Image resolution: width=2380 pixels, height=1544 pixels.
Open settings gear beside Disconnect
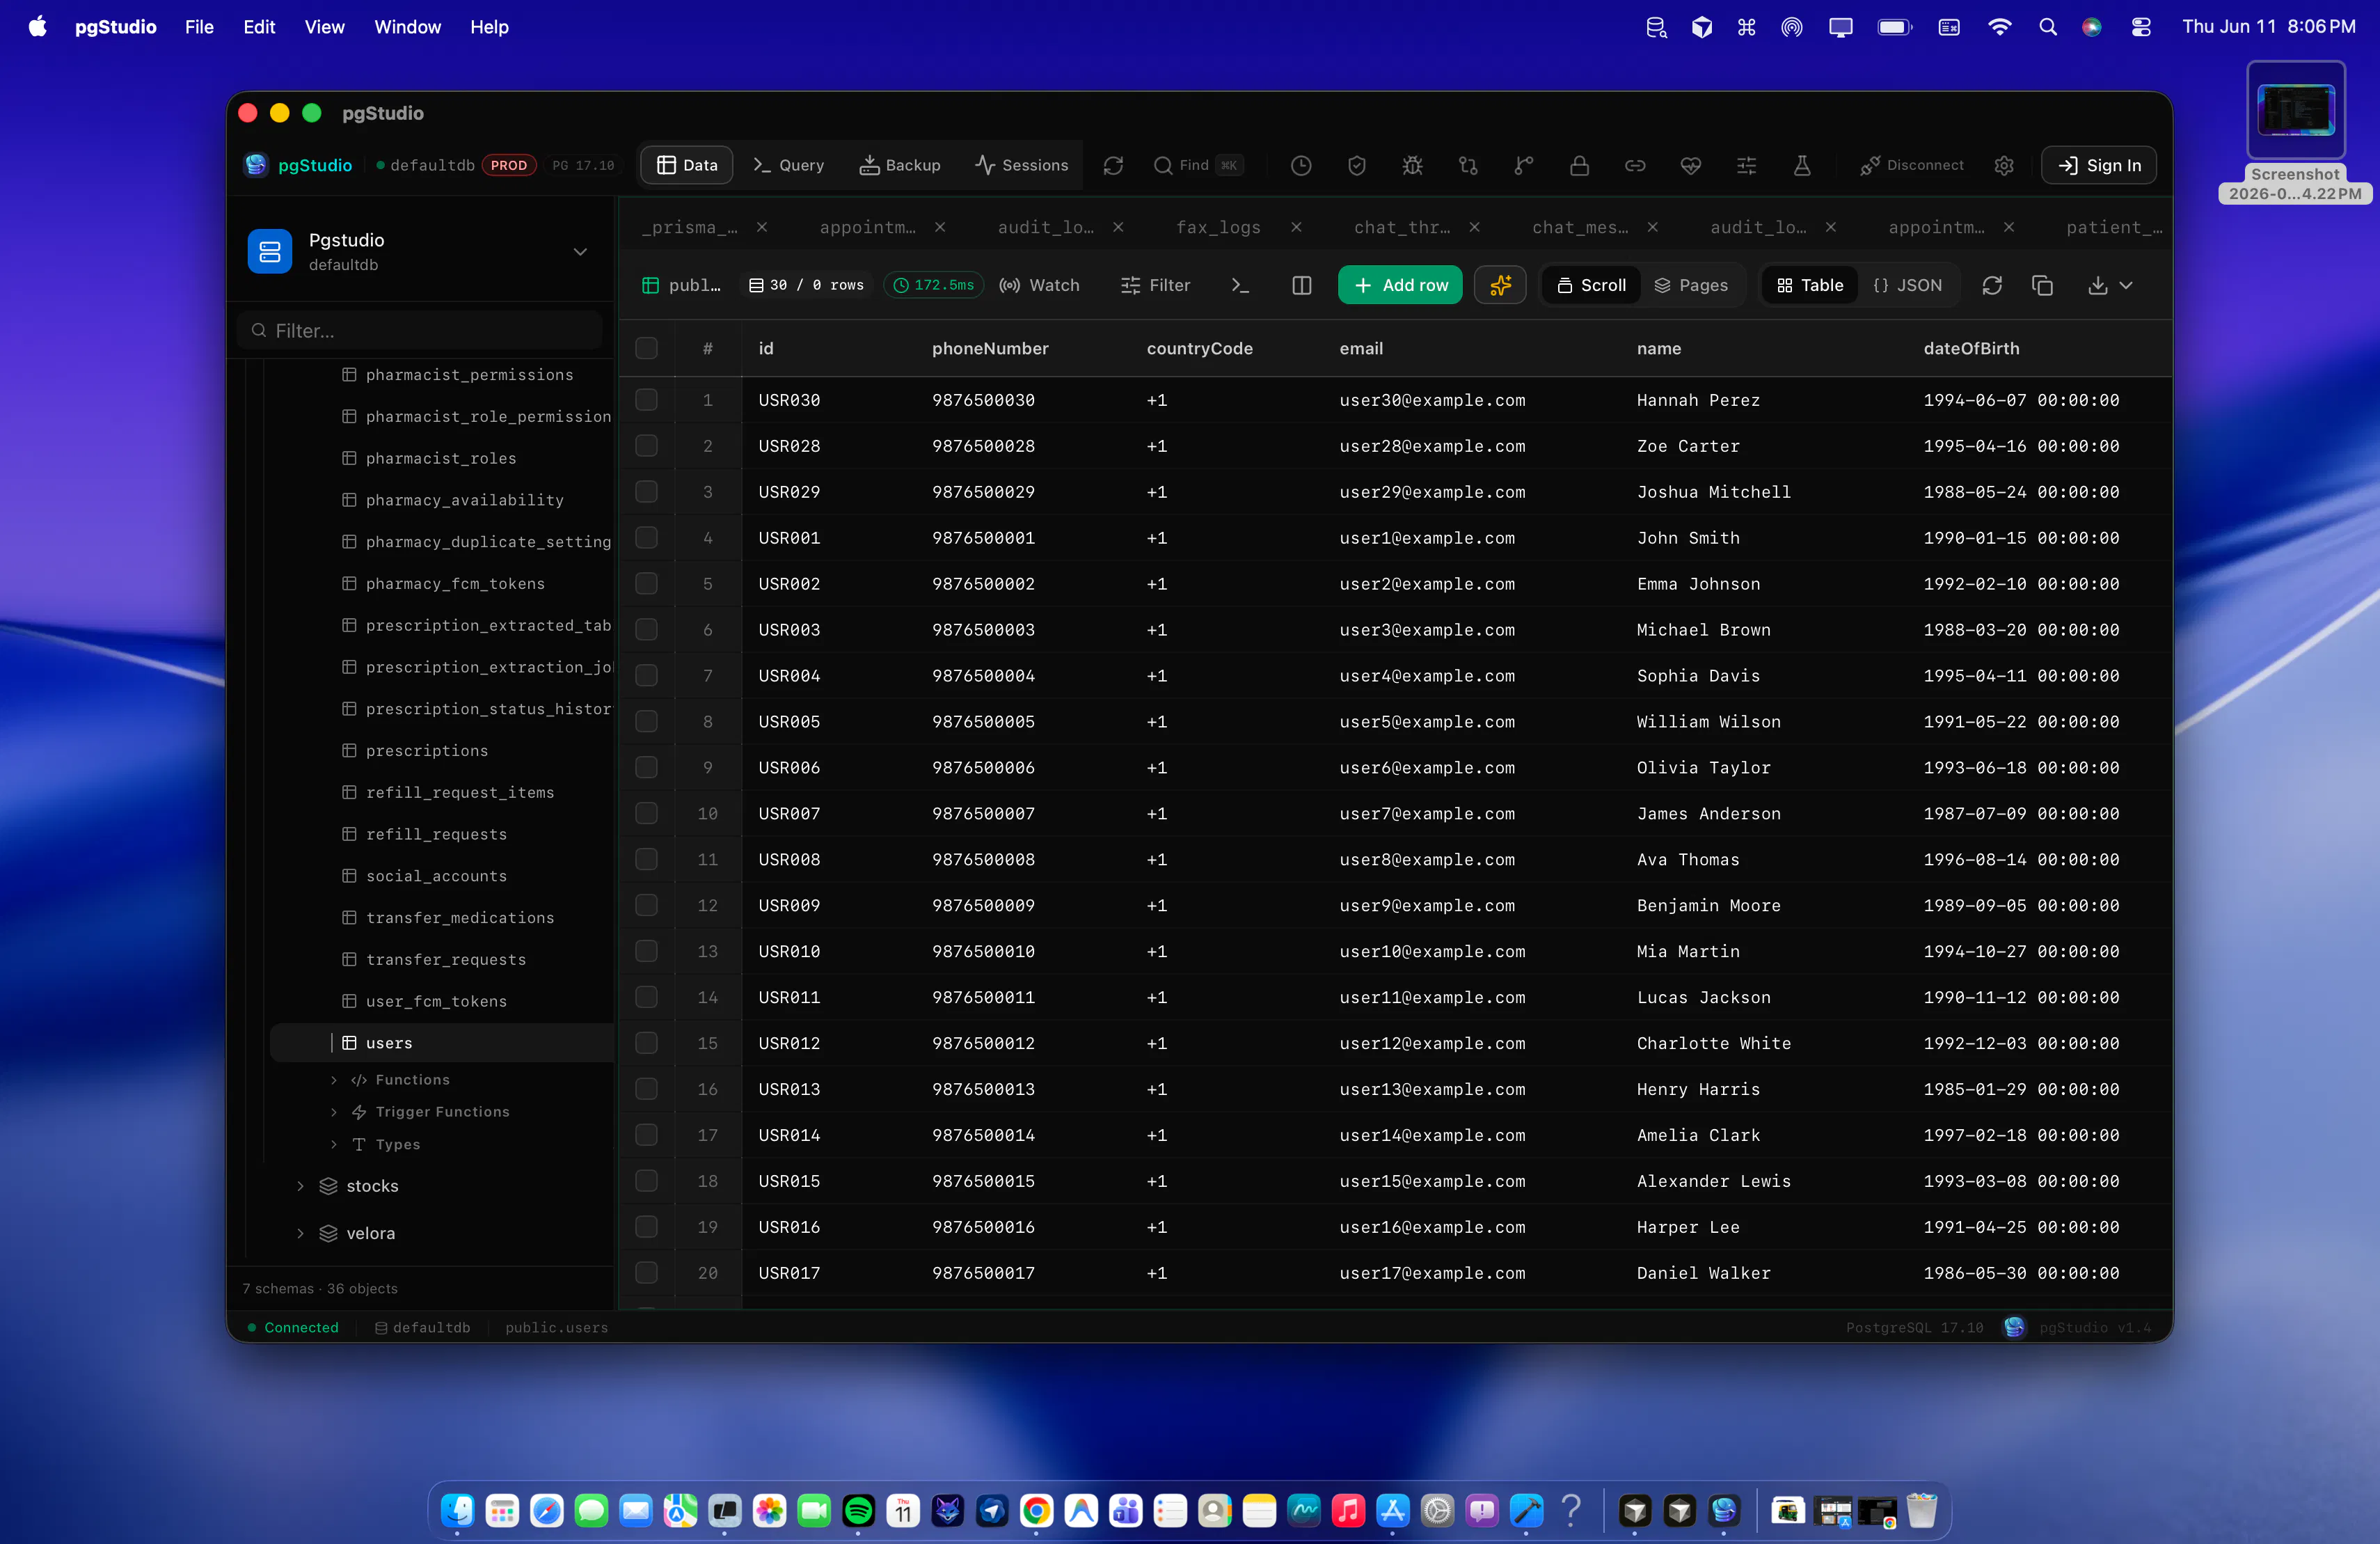(x=2004, y=165)
